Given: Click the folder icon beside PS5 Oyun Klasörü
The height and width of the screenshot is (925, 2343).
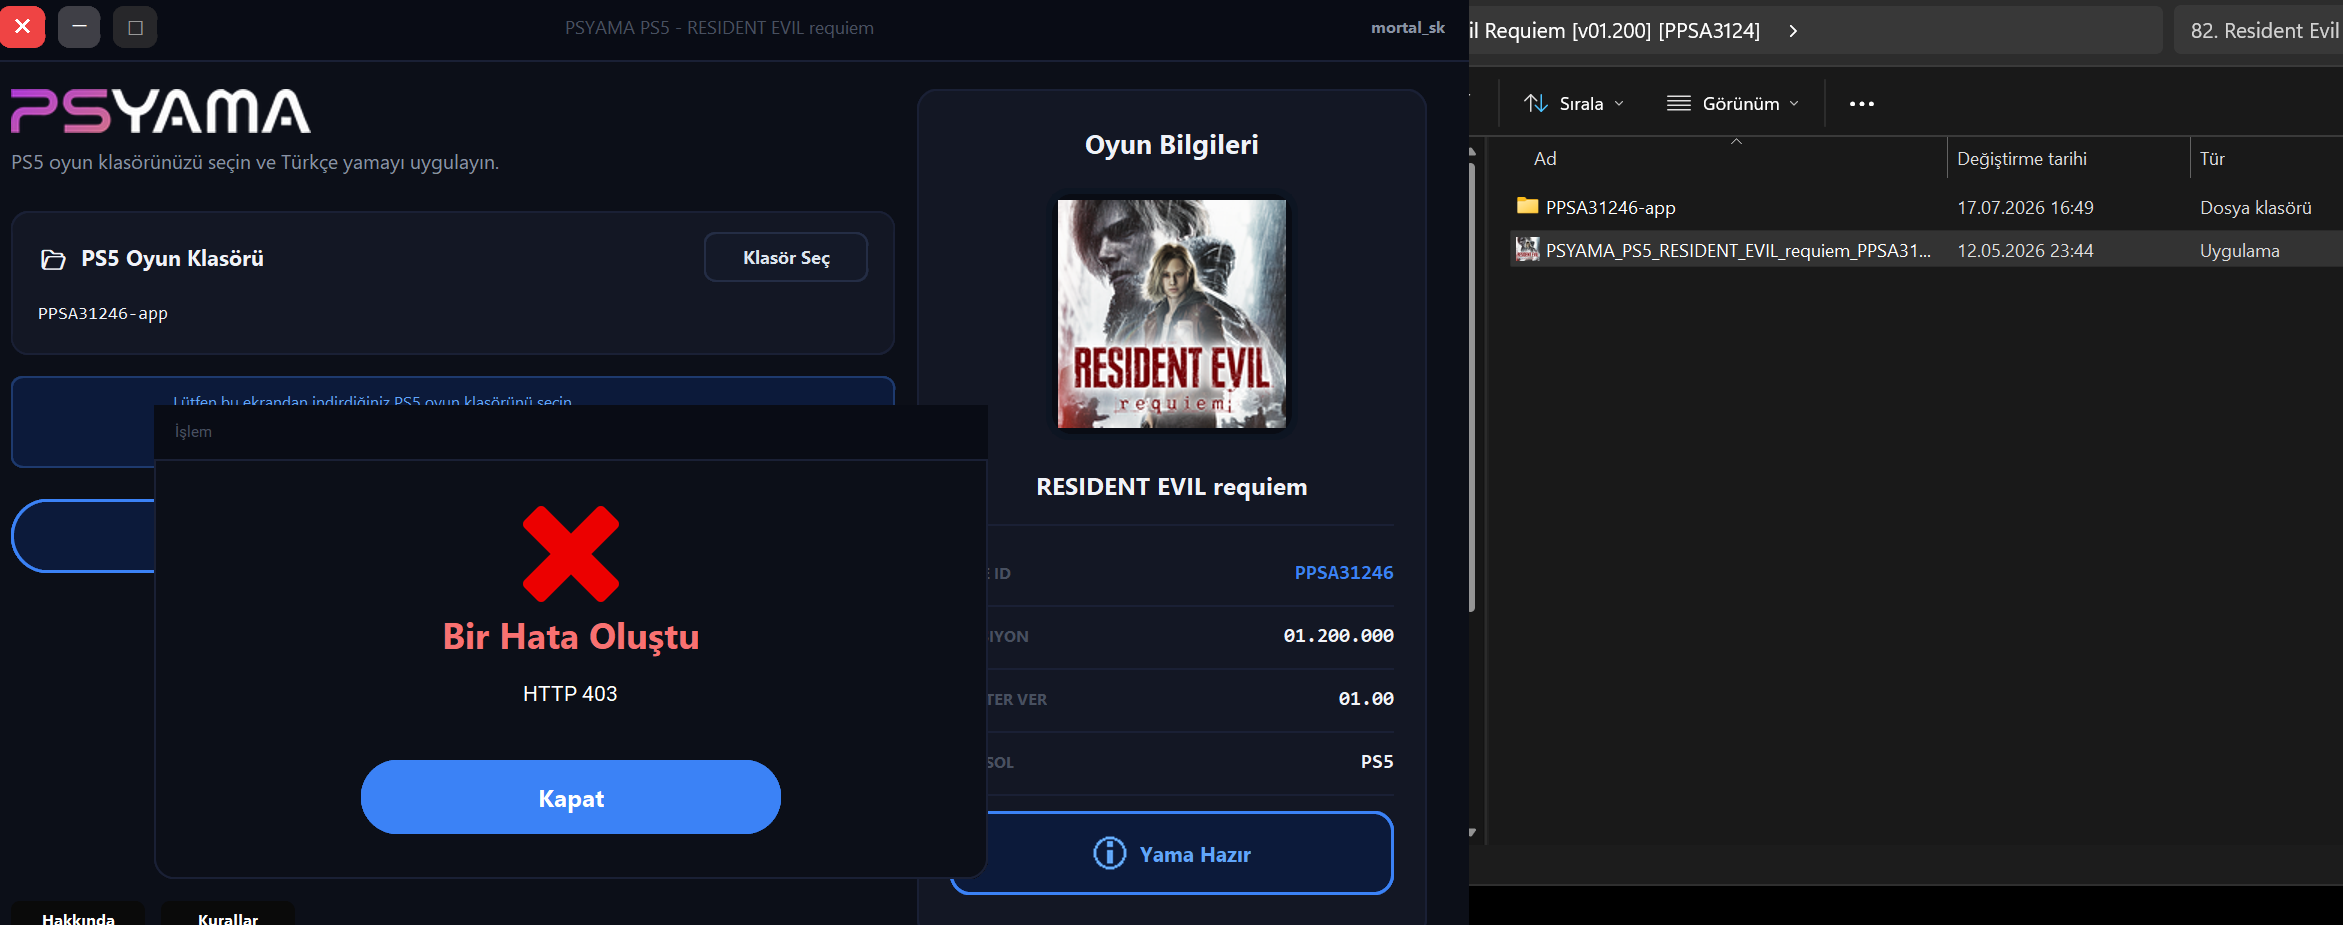Looking at the screenshot, I should [53, 259].
